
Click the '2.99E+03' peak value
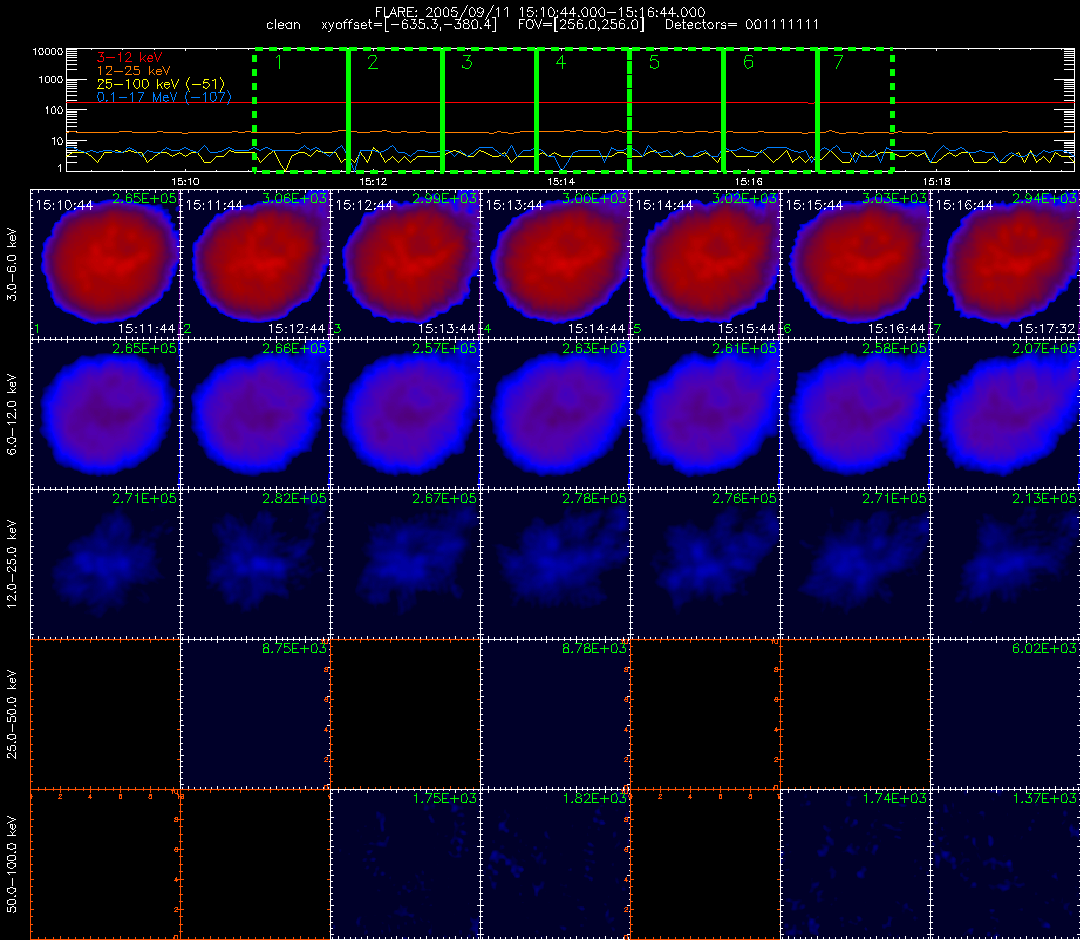tap(444, 198)
